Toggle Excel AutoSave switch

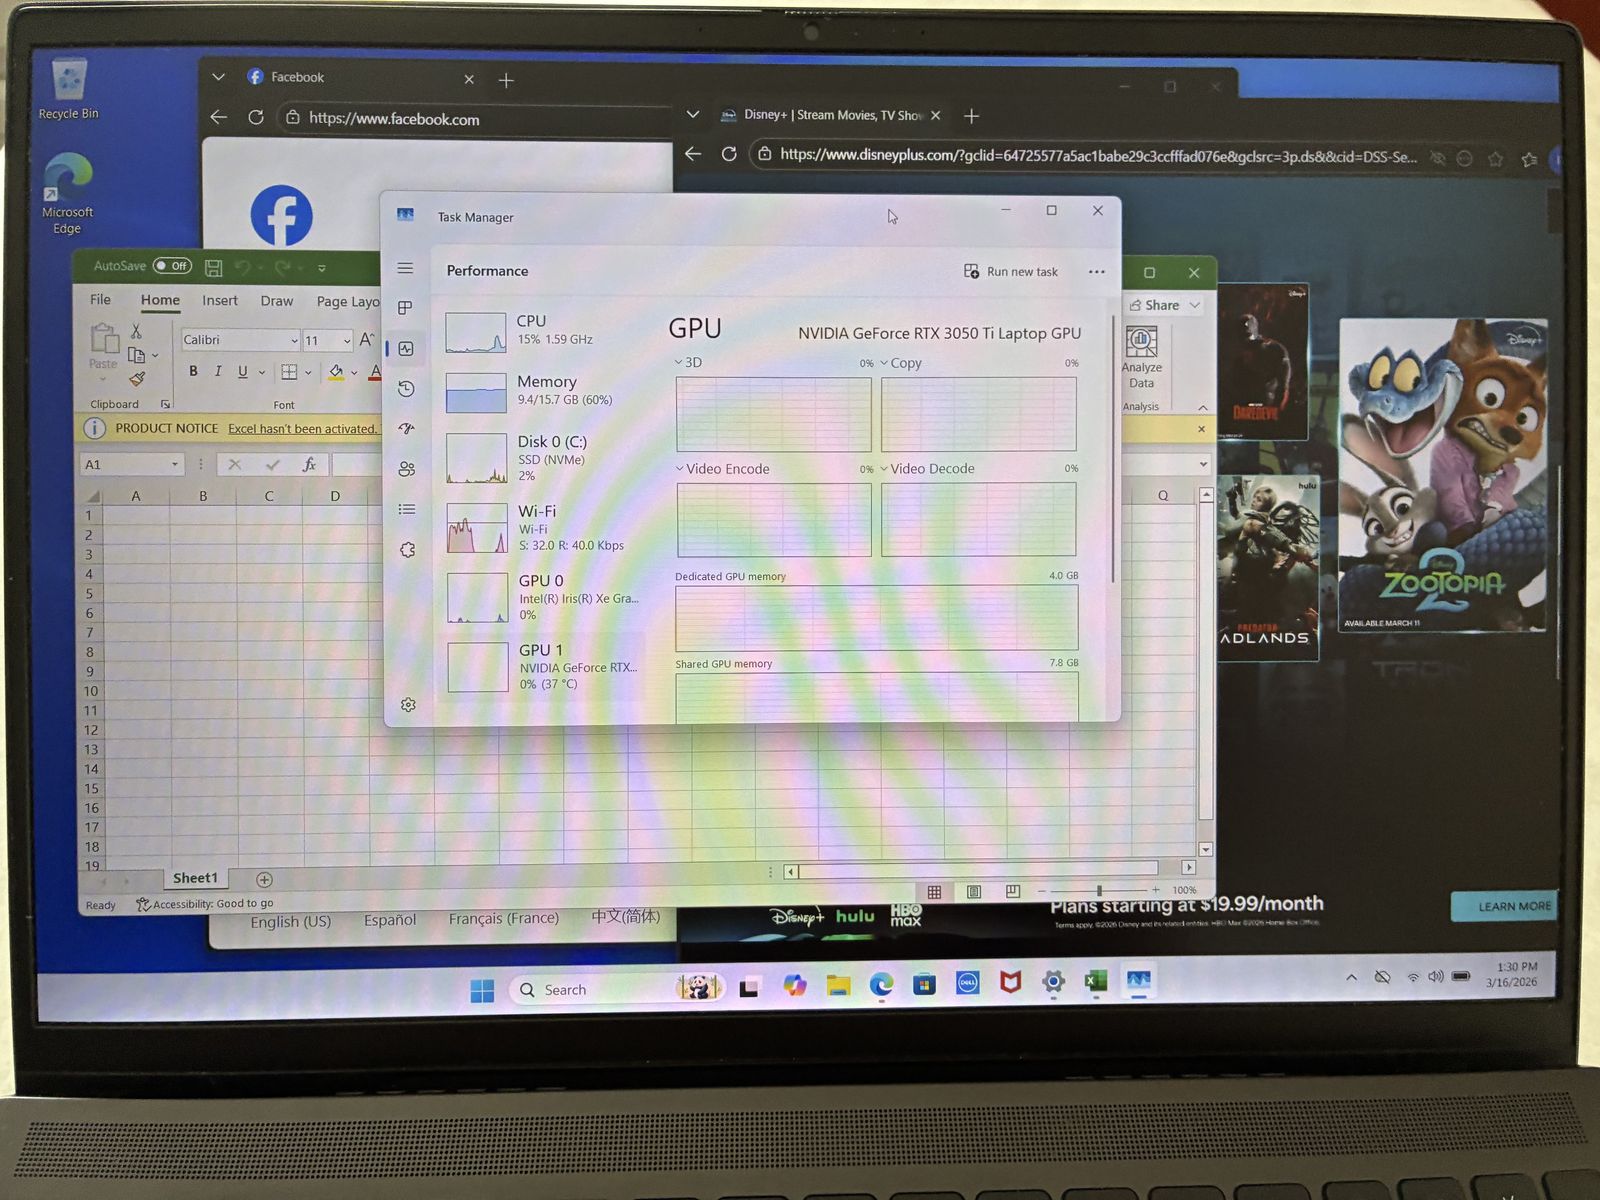pyautogui.click(x=172, y=266)
